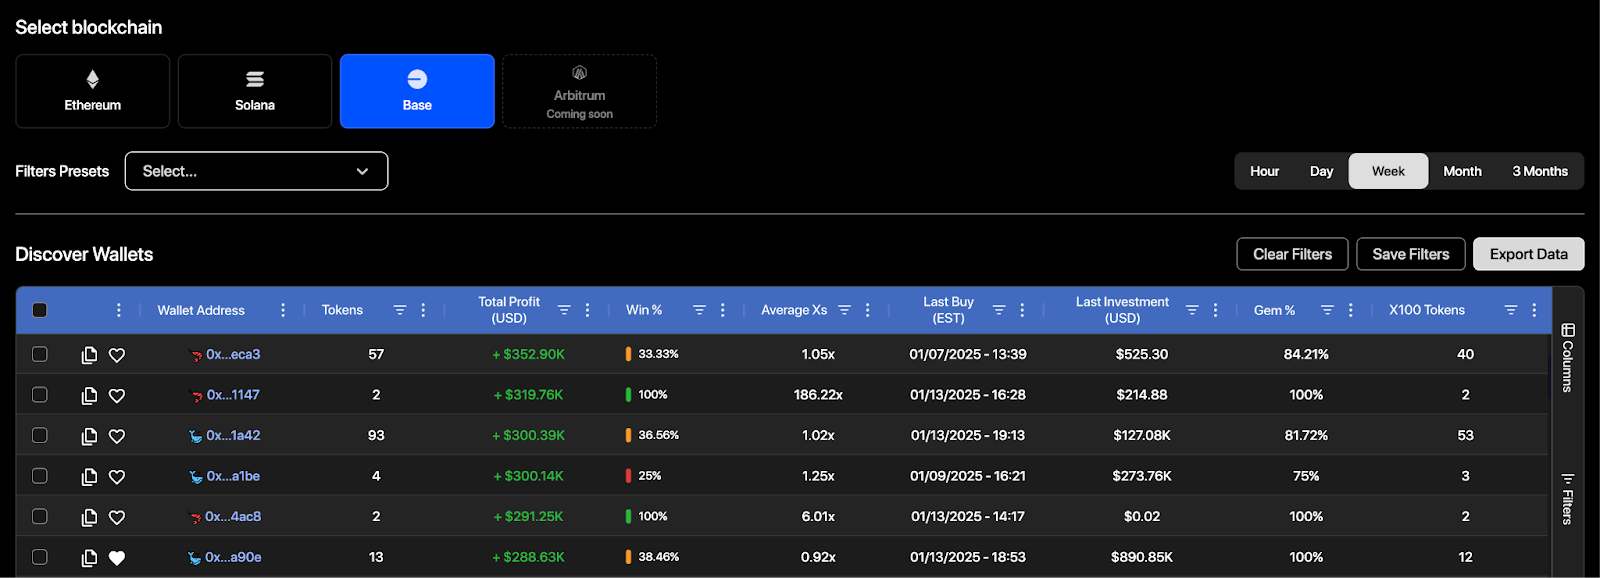This screenshot has width=1600, height=578.
Task: Open filter icon for X100 Tokens column
Action: pos(1511,310)
